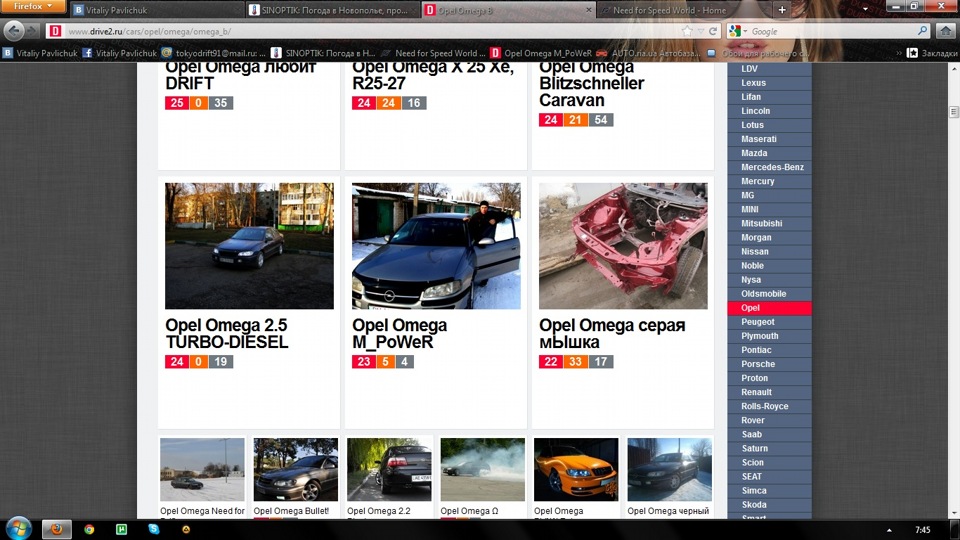This screenshot has width=960, height=540.
Task: Bookmark this page with the star icon
Action: pyautogui.click(x=687, y=31)
